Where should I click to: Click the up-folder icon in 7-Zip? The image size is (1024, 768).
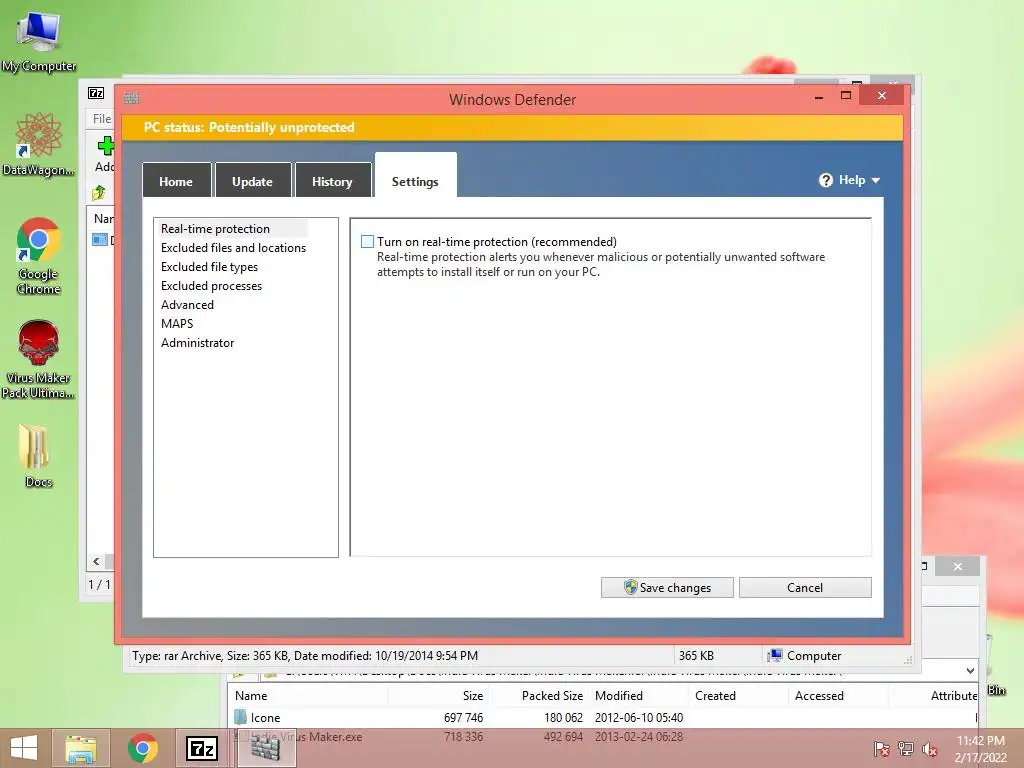[99, 193]
